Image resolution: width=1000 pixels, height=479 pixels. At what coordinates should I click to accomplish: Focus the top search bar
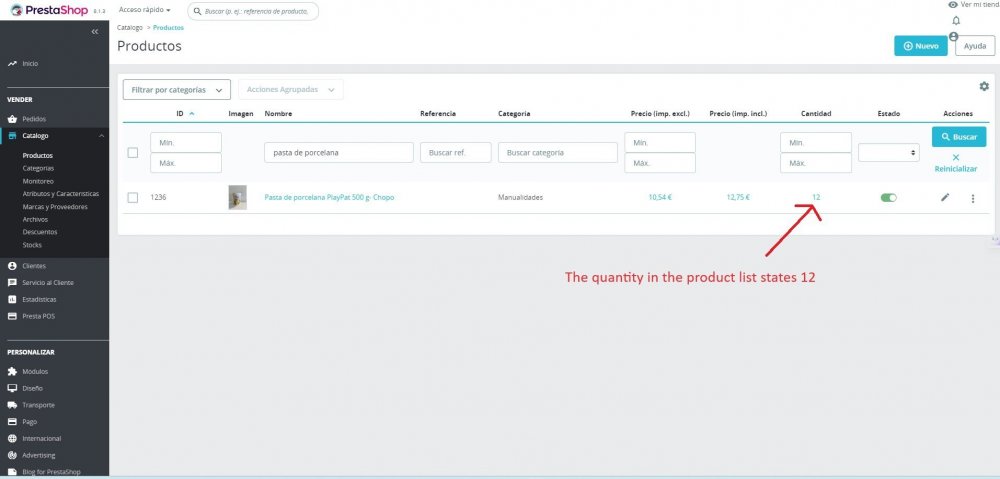[253, 11]
